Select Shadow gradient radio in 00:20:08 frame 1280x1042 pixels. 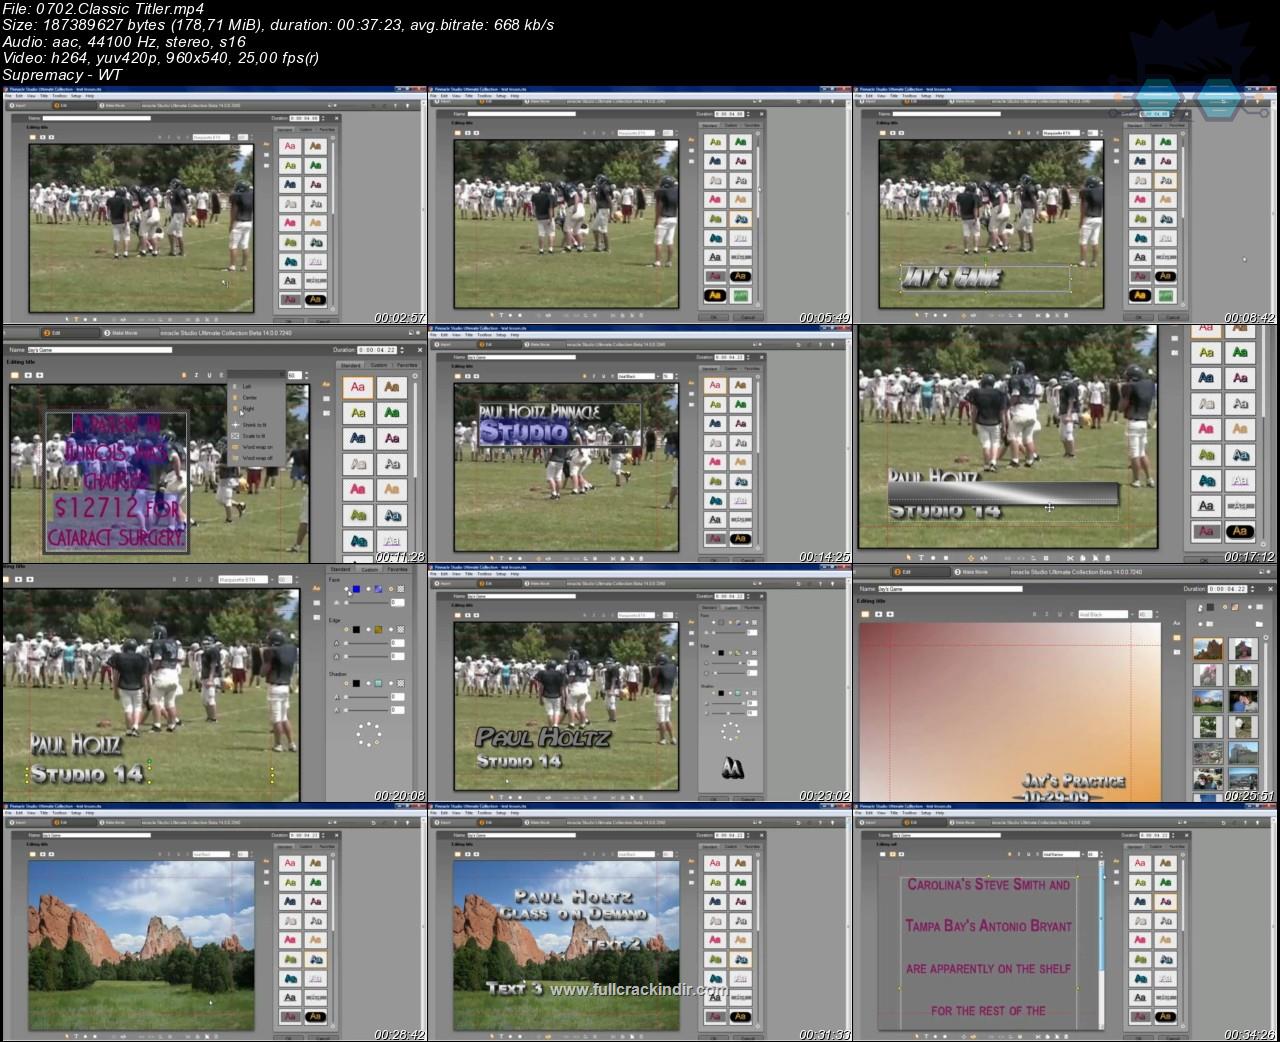368,683
